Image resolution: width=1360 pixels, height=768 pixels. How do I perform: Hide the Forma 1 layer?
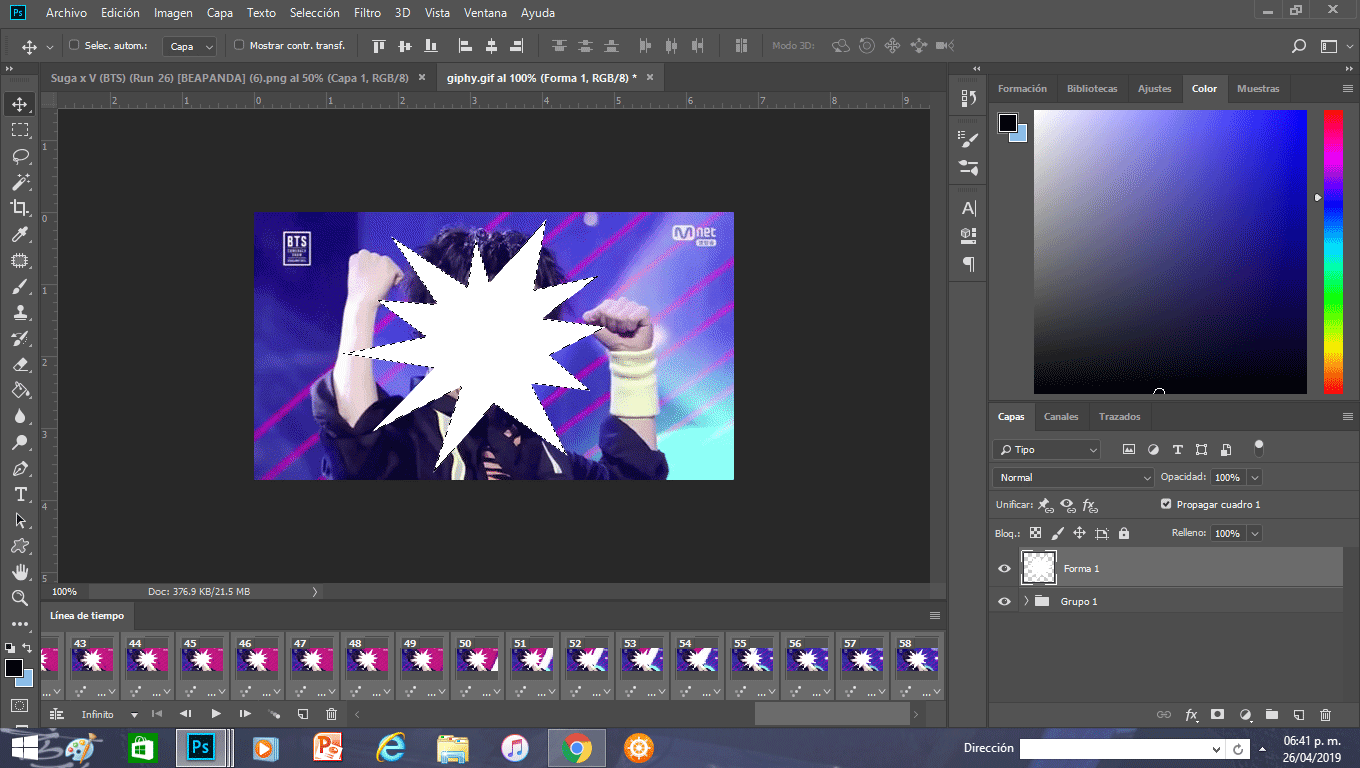coord(1005,568)
